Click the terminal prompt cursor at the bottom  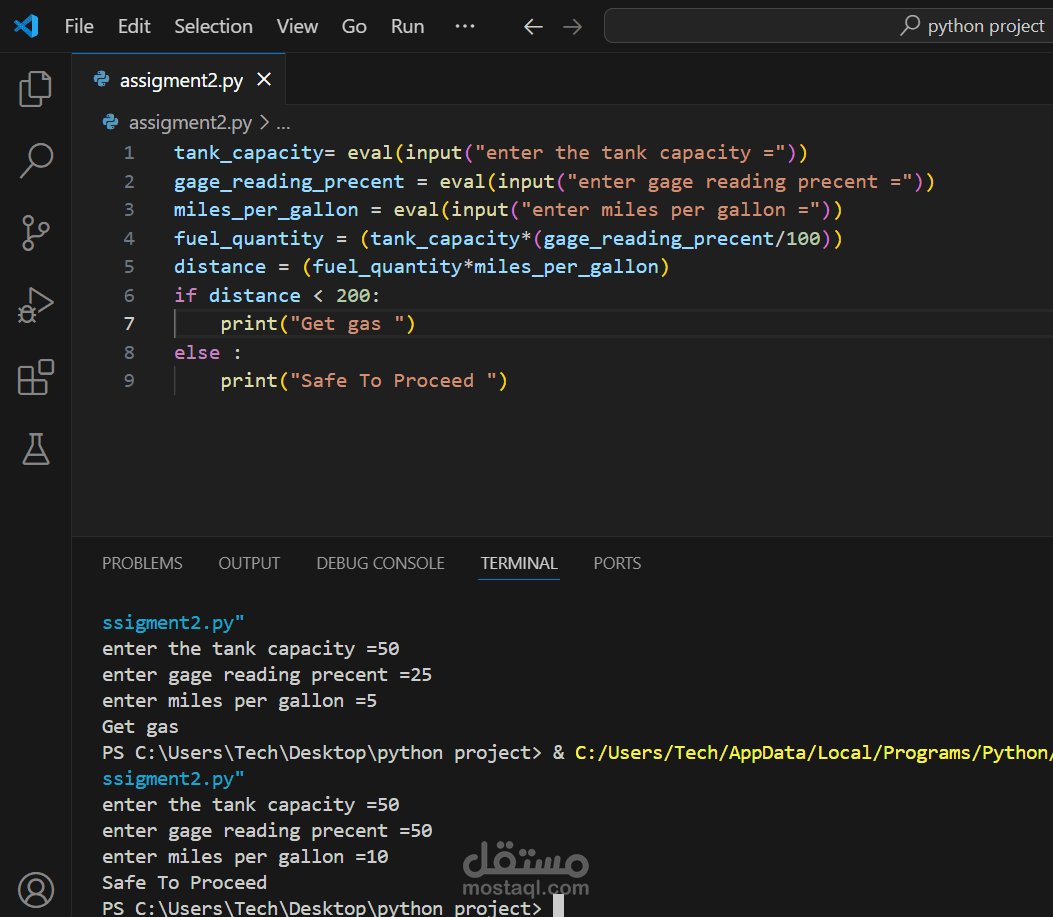click(x=558, y=907)
